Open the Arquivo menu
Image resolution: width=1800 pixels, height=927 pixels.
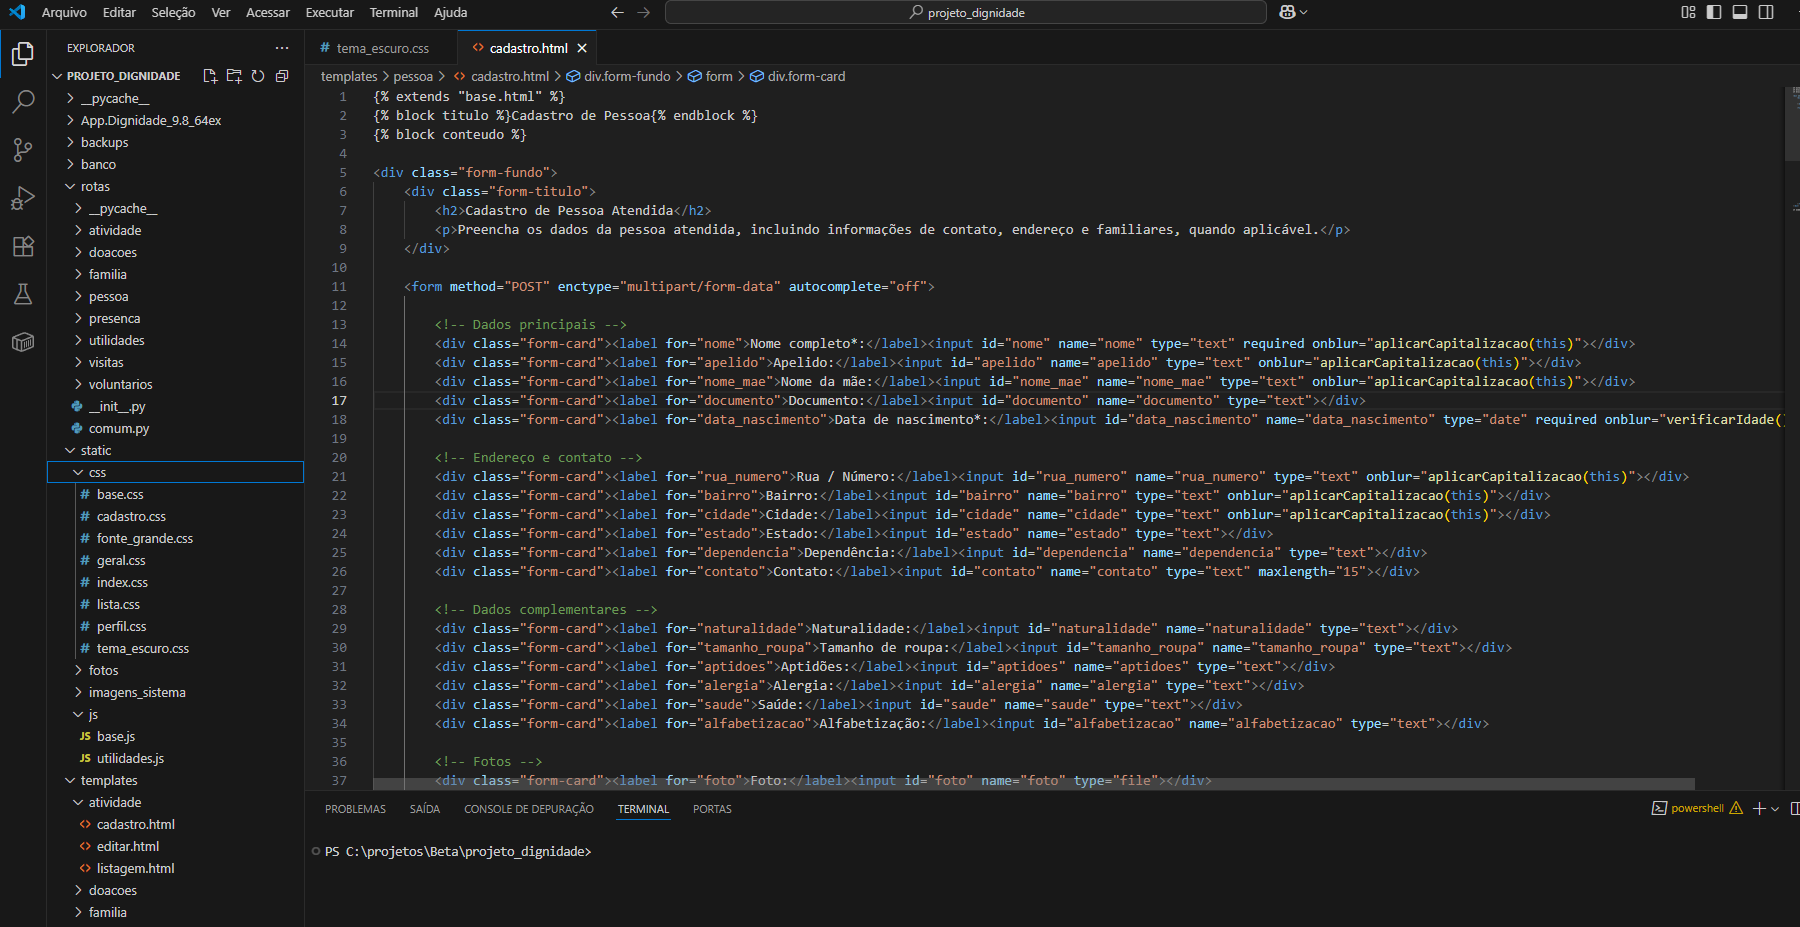(x=64, y=12)
